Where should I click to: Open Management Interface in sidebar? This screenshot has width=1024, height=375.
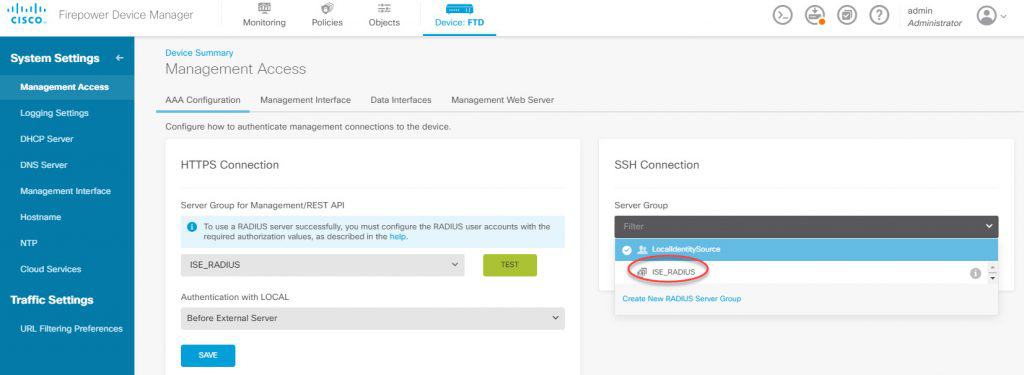tap(65, 191)
